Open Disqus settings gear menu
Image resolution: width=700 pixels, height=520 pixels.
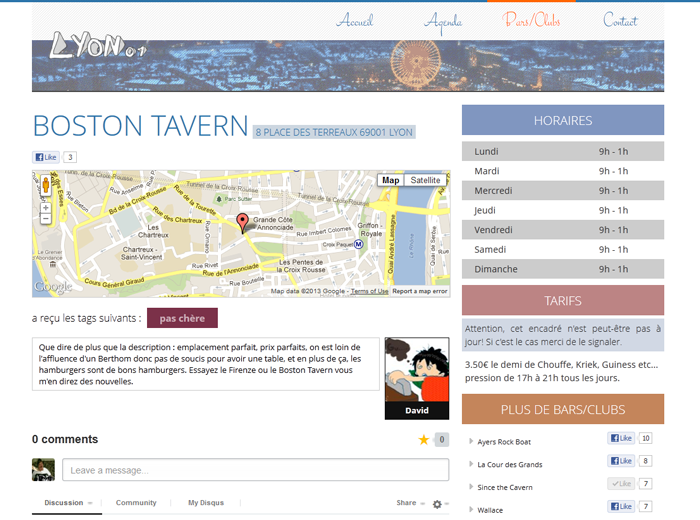[439, 503]
